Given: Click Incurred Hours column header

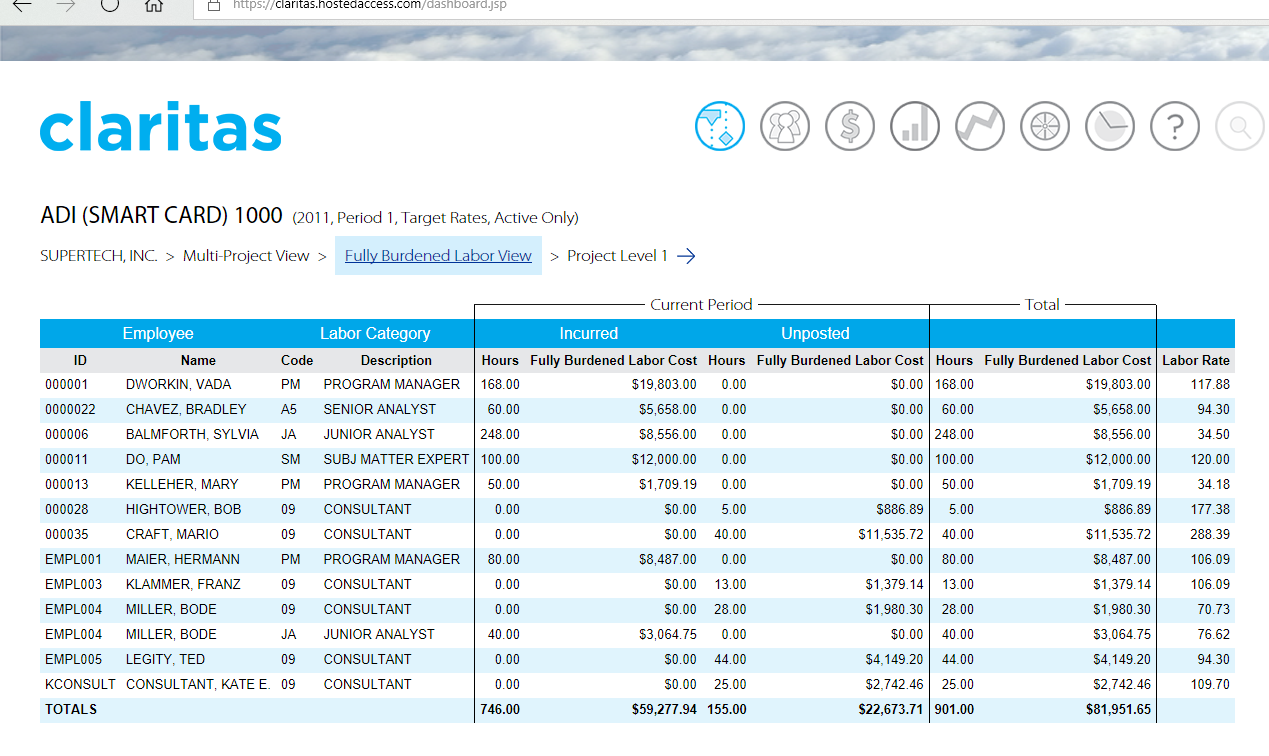Looking at the screenshot, I should [x=500, y=361].
